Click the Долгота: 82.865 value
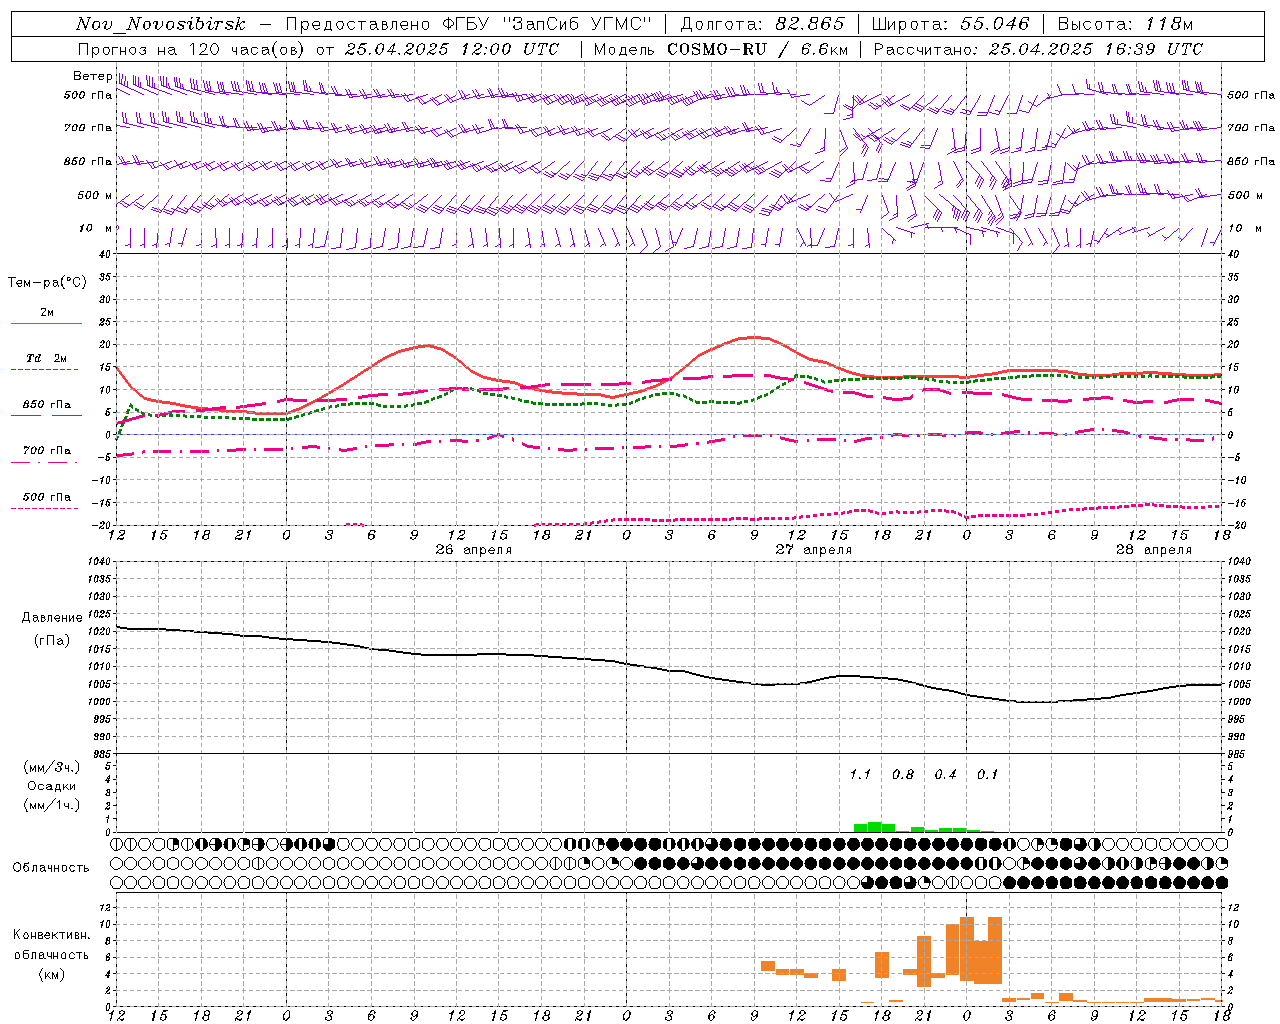 coord(762,24)
